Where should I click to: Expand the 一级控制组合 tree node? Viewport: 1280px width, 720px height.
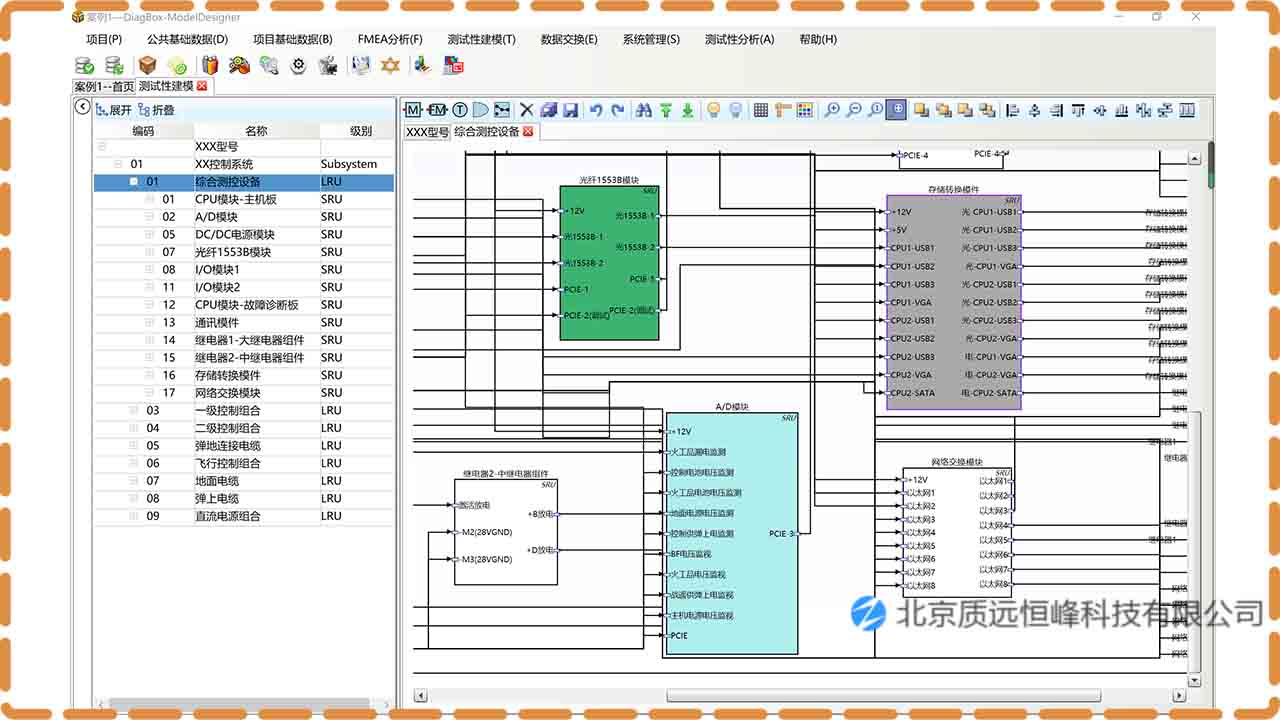pyautogui.click(x=135, y=410)
